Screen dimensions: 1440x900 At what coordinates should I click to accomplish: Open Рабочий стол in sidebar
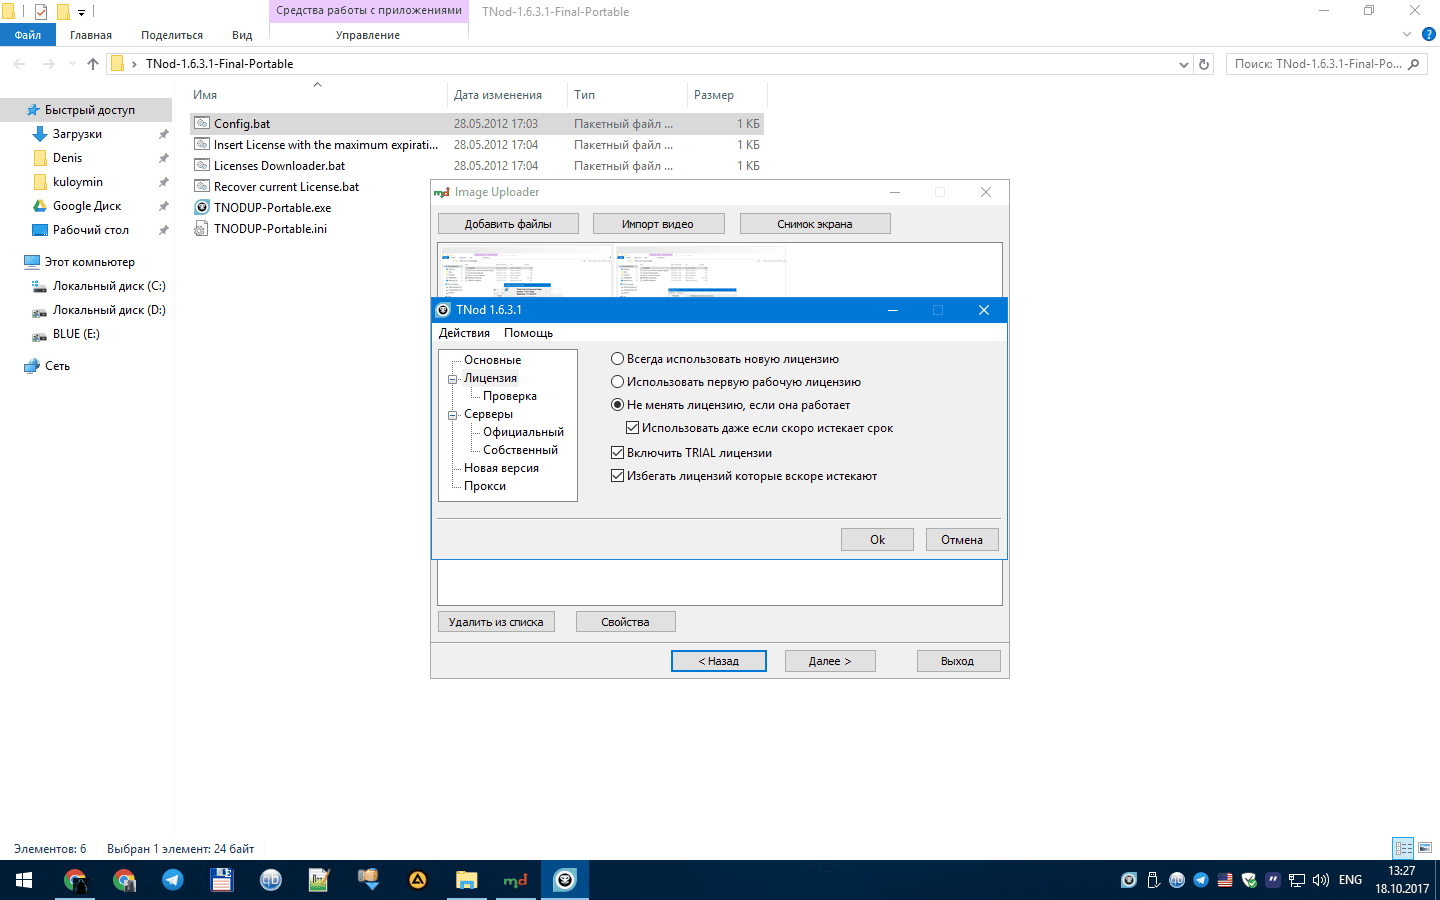(x=90, y=230)
